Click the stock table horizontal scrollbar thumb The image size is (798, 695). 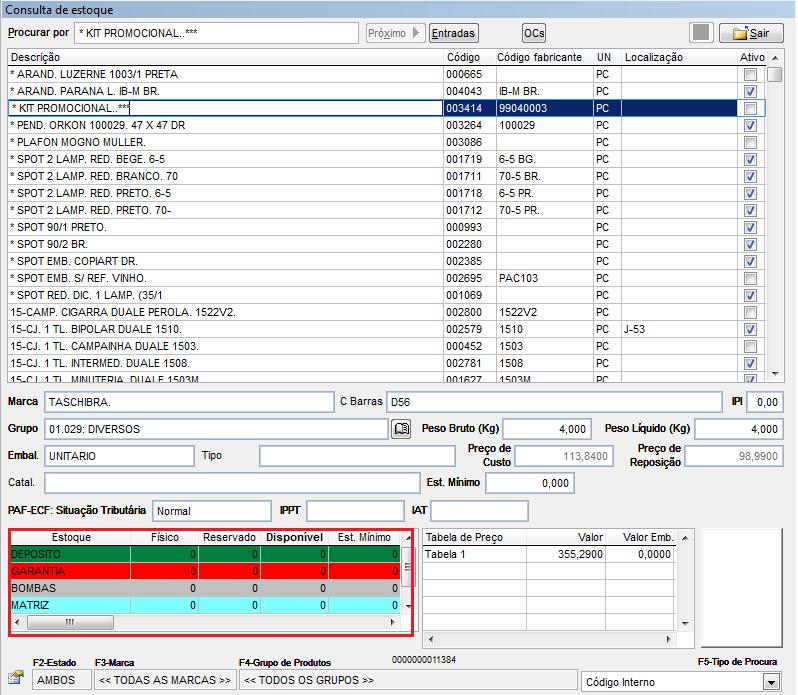coord(70,622)
